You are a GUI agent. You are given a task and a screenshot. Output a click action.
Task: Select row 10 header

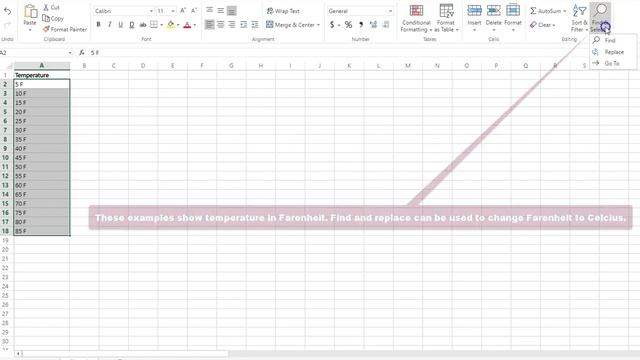(5, 158)
